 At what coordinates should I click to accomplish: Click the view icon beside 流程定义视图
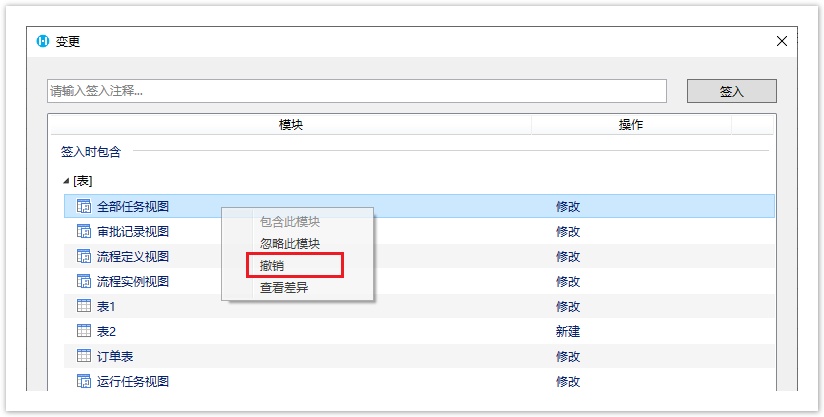click(84, 257)
